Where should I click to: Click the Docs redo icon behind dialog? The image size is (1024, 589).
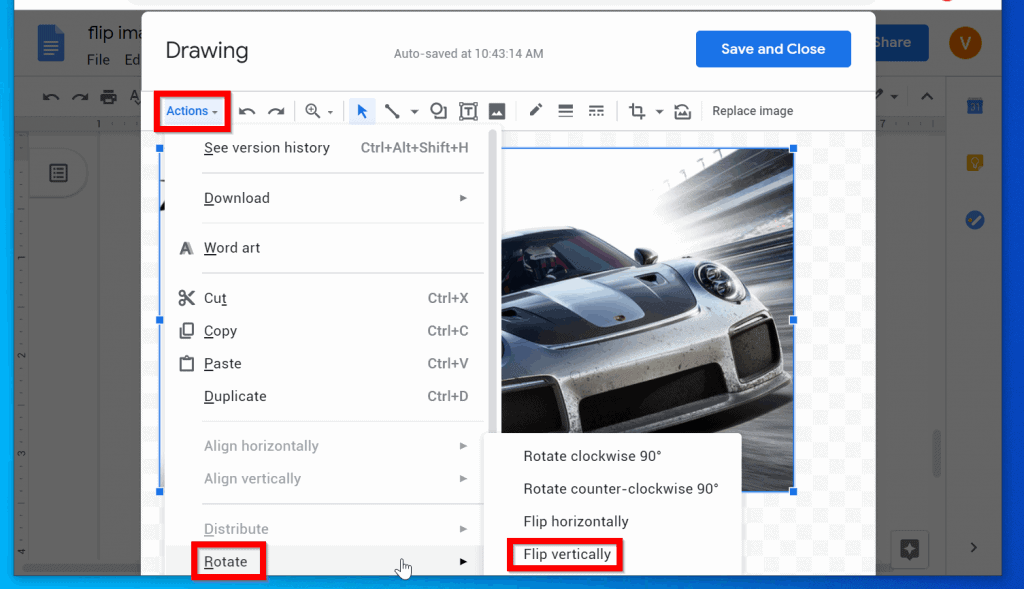[80, 98]
